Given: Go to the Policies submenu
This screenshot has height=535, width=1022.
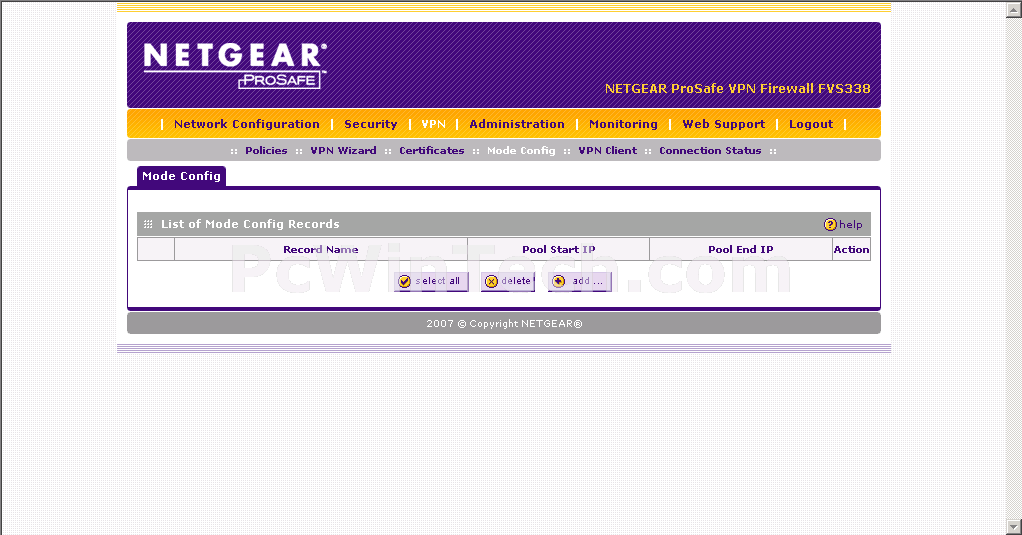Looking at the screenshot, I should point(266,151).
